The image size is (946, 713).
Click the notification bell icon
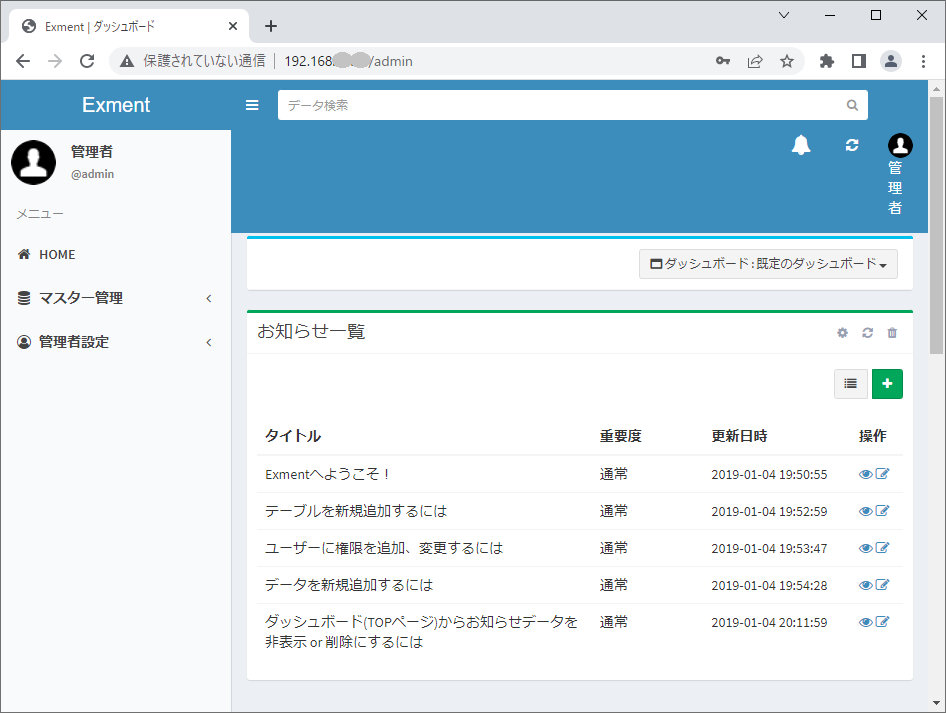click(800, 145)
